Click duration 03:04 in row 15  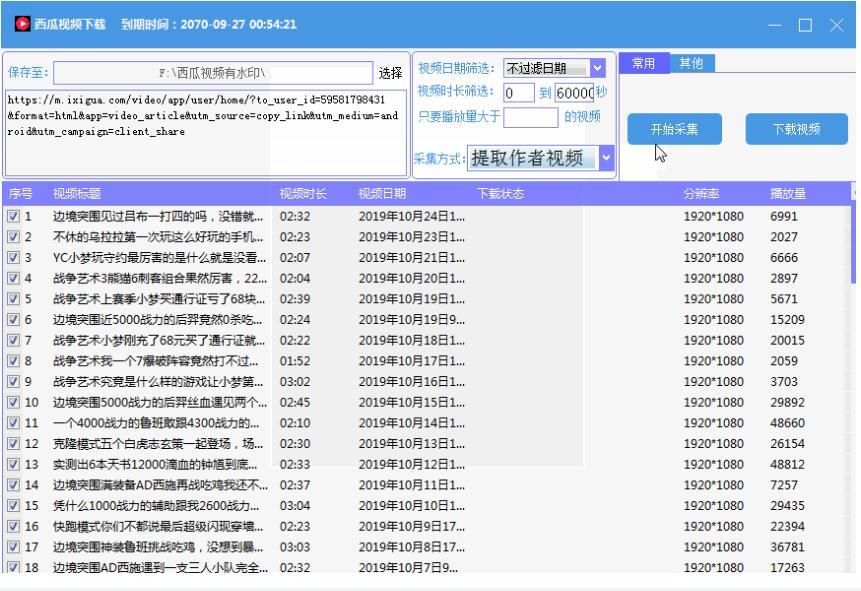[x=295, y=506]
